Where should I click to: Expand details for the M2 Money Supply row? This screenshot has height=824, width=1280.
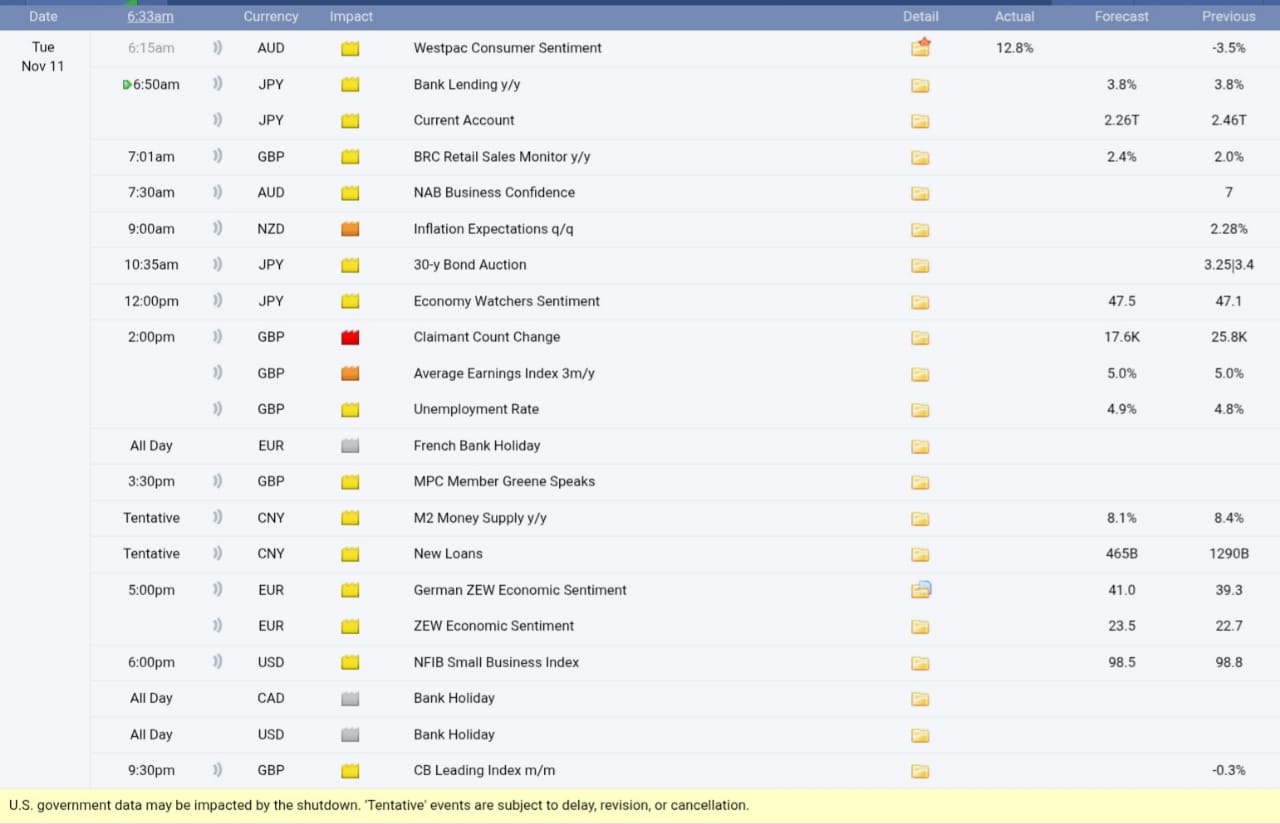tap(920, 519)
